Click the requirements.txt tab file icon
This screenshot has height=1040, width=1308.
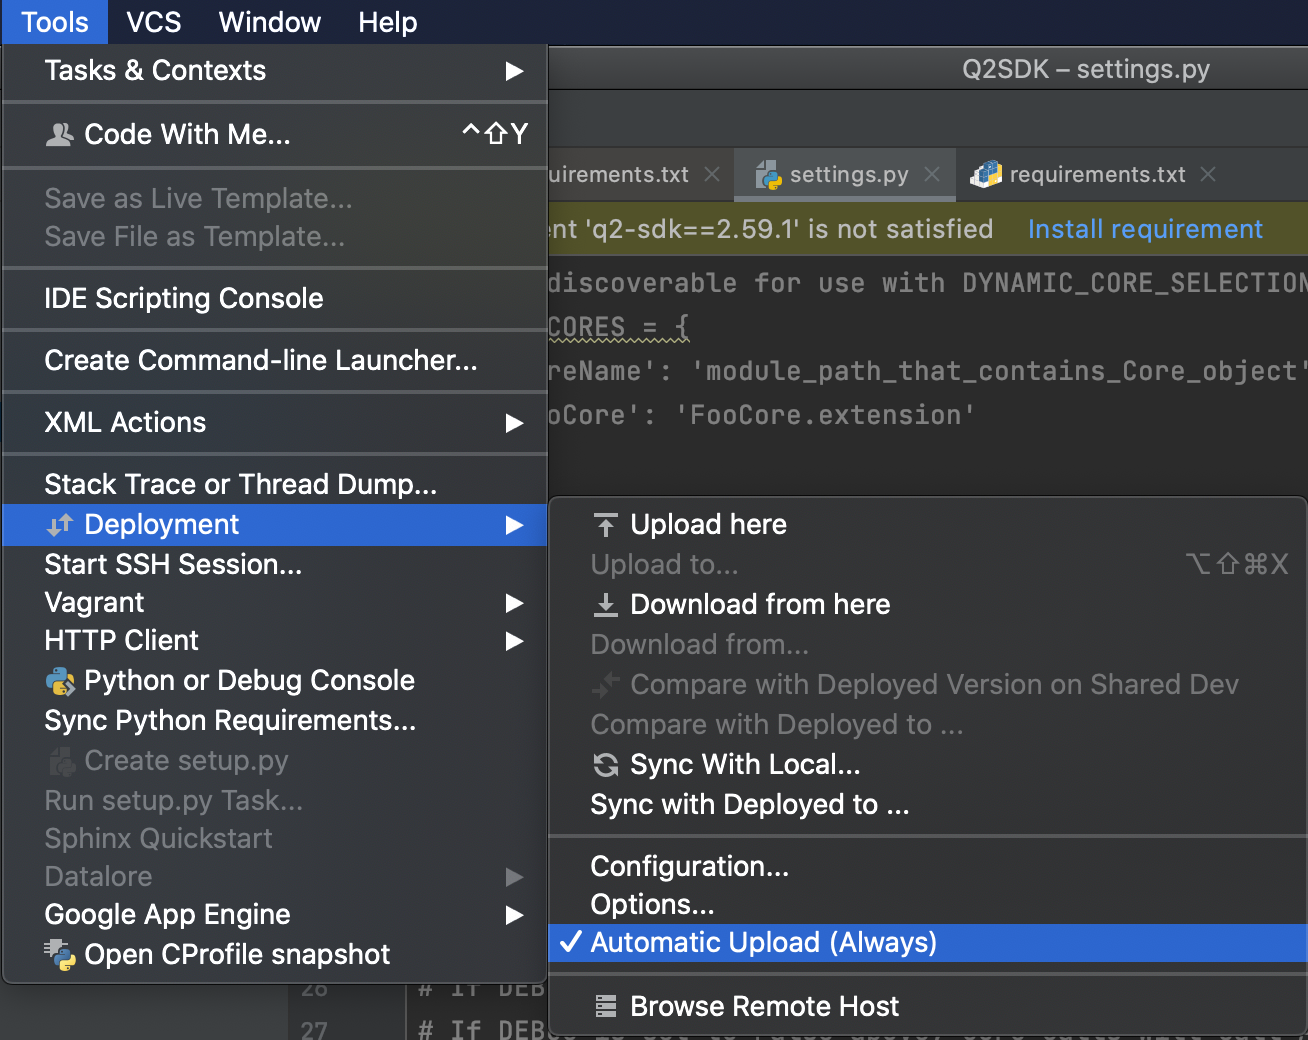(986, 174)
